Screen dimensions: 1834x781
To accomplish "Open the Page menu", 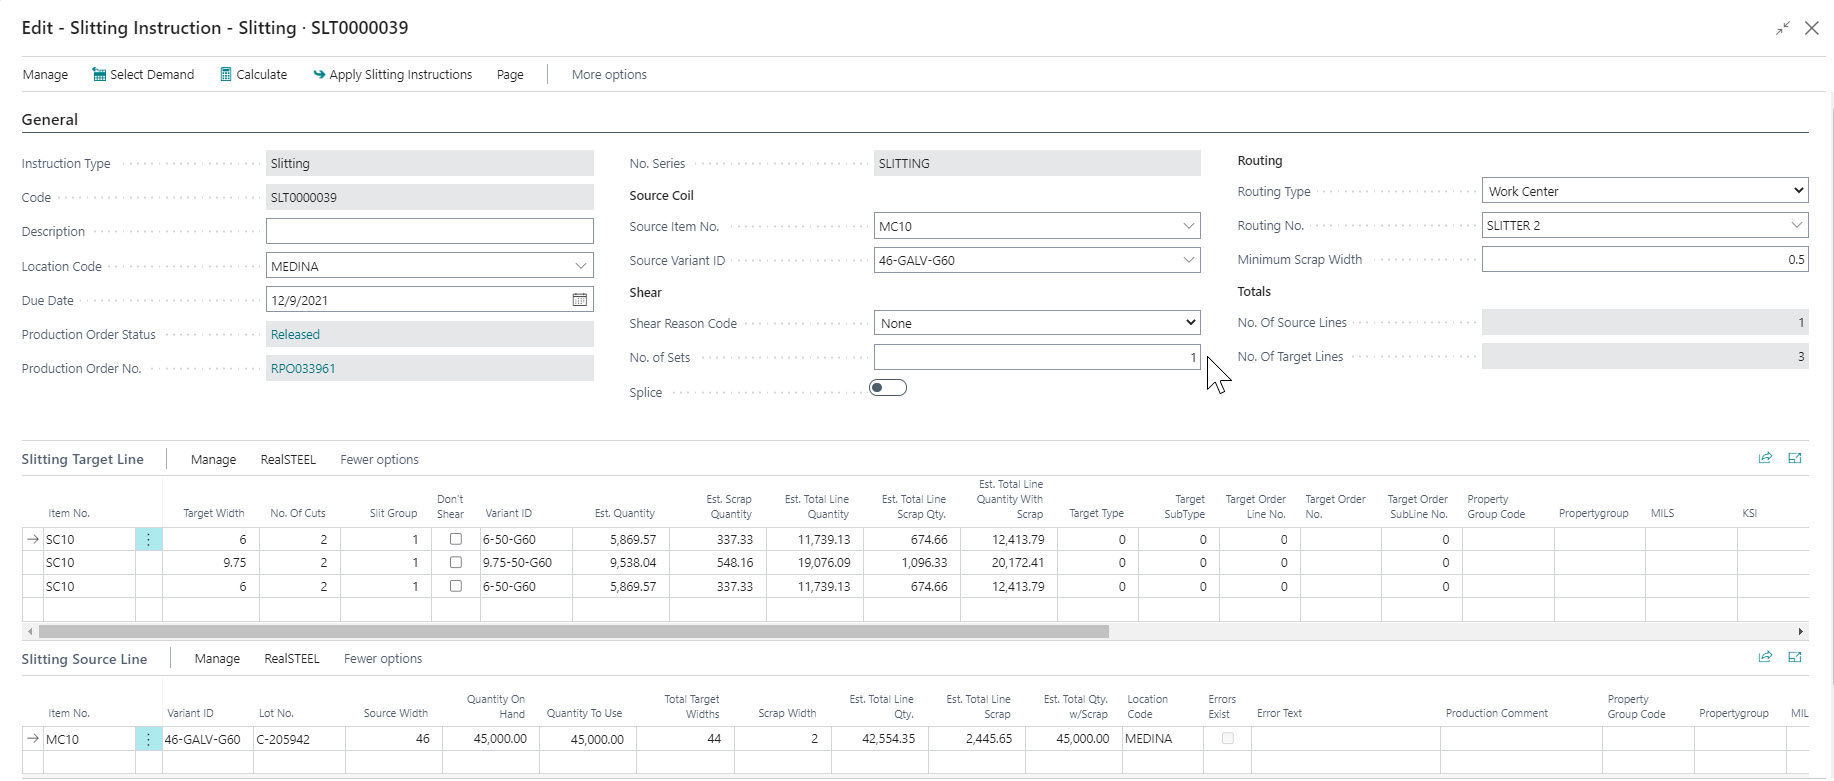I will pyautogui.click(x=510, y=74).
